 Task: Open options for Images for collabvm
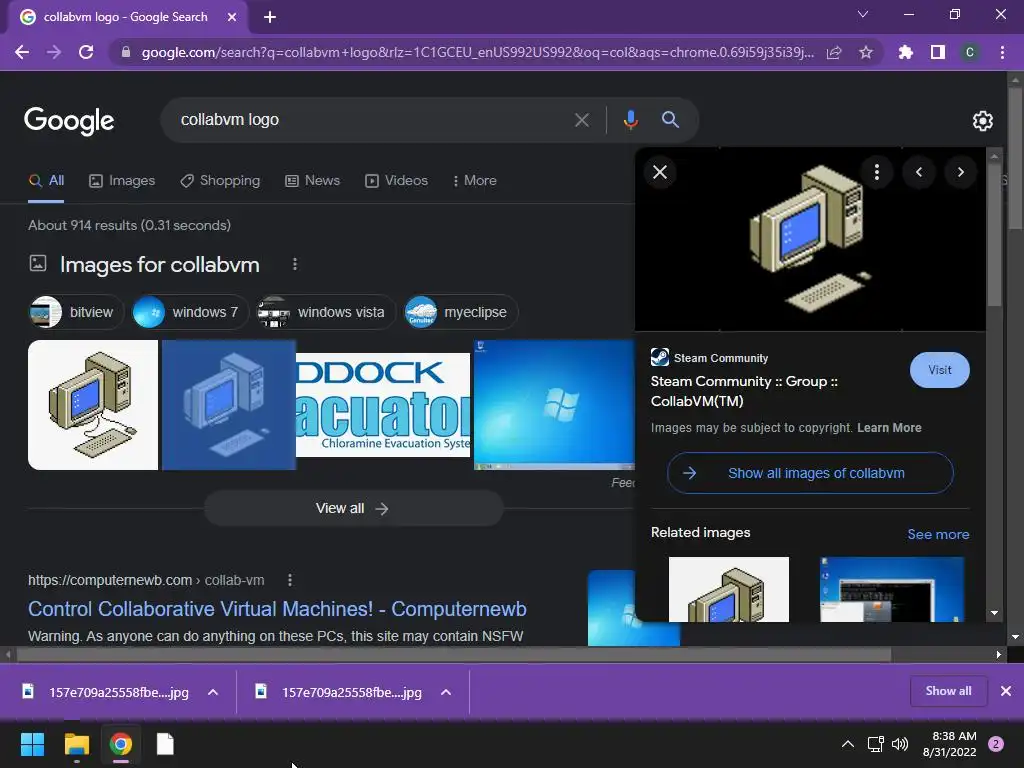coord(295,264)
